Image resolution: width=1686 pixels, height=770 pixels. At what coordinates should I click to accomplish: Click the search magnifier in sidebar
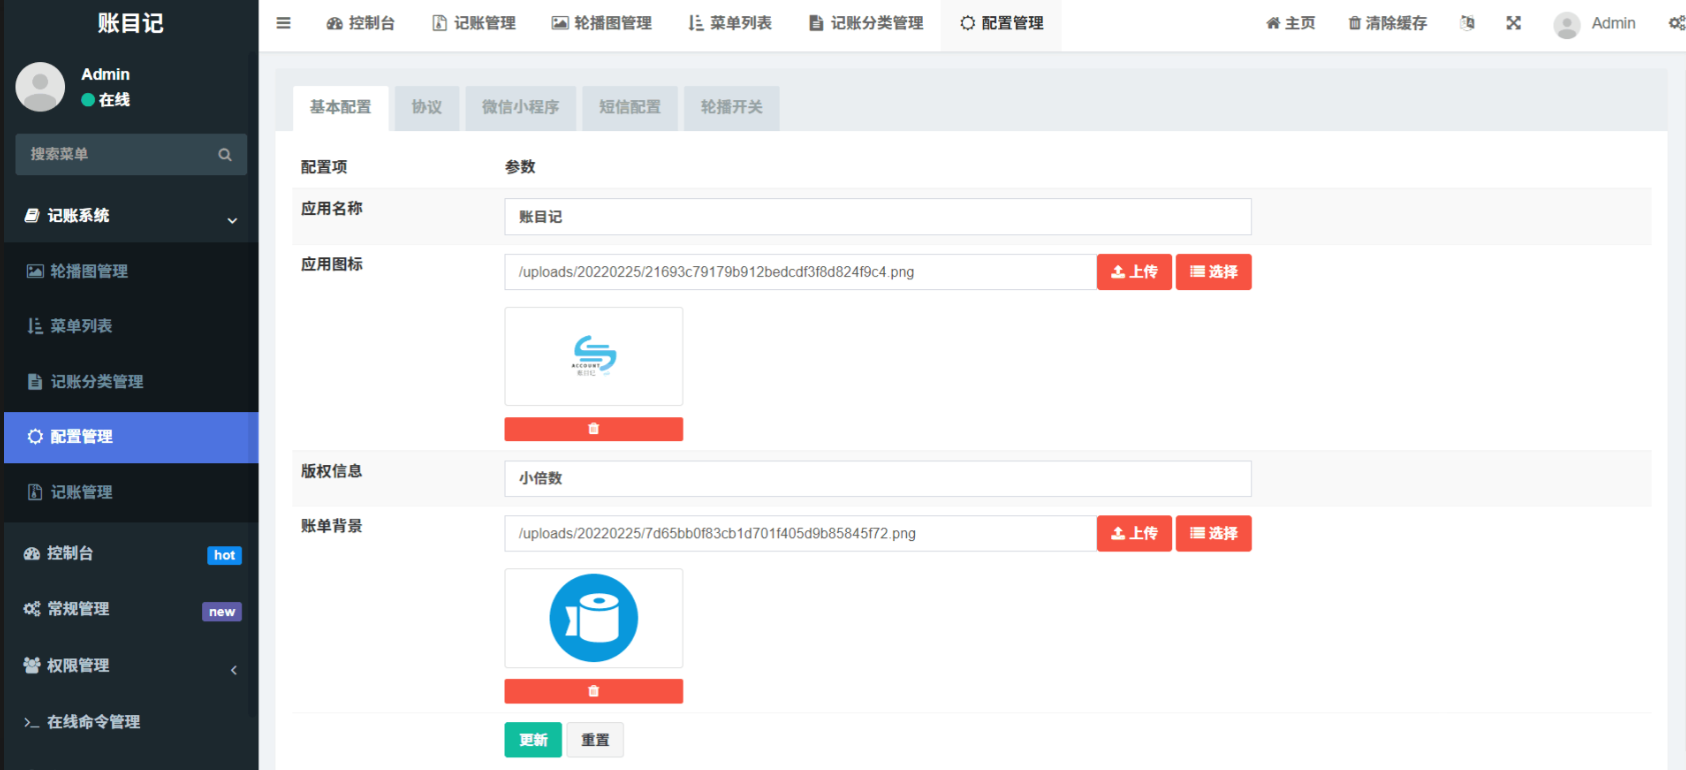(x=225, y=155)
